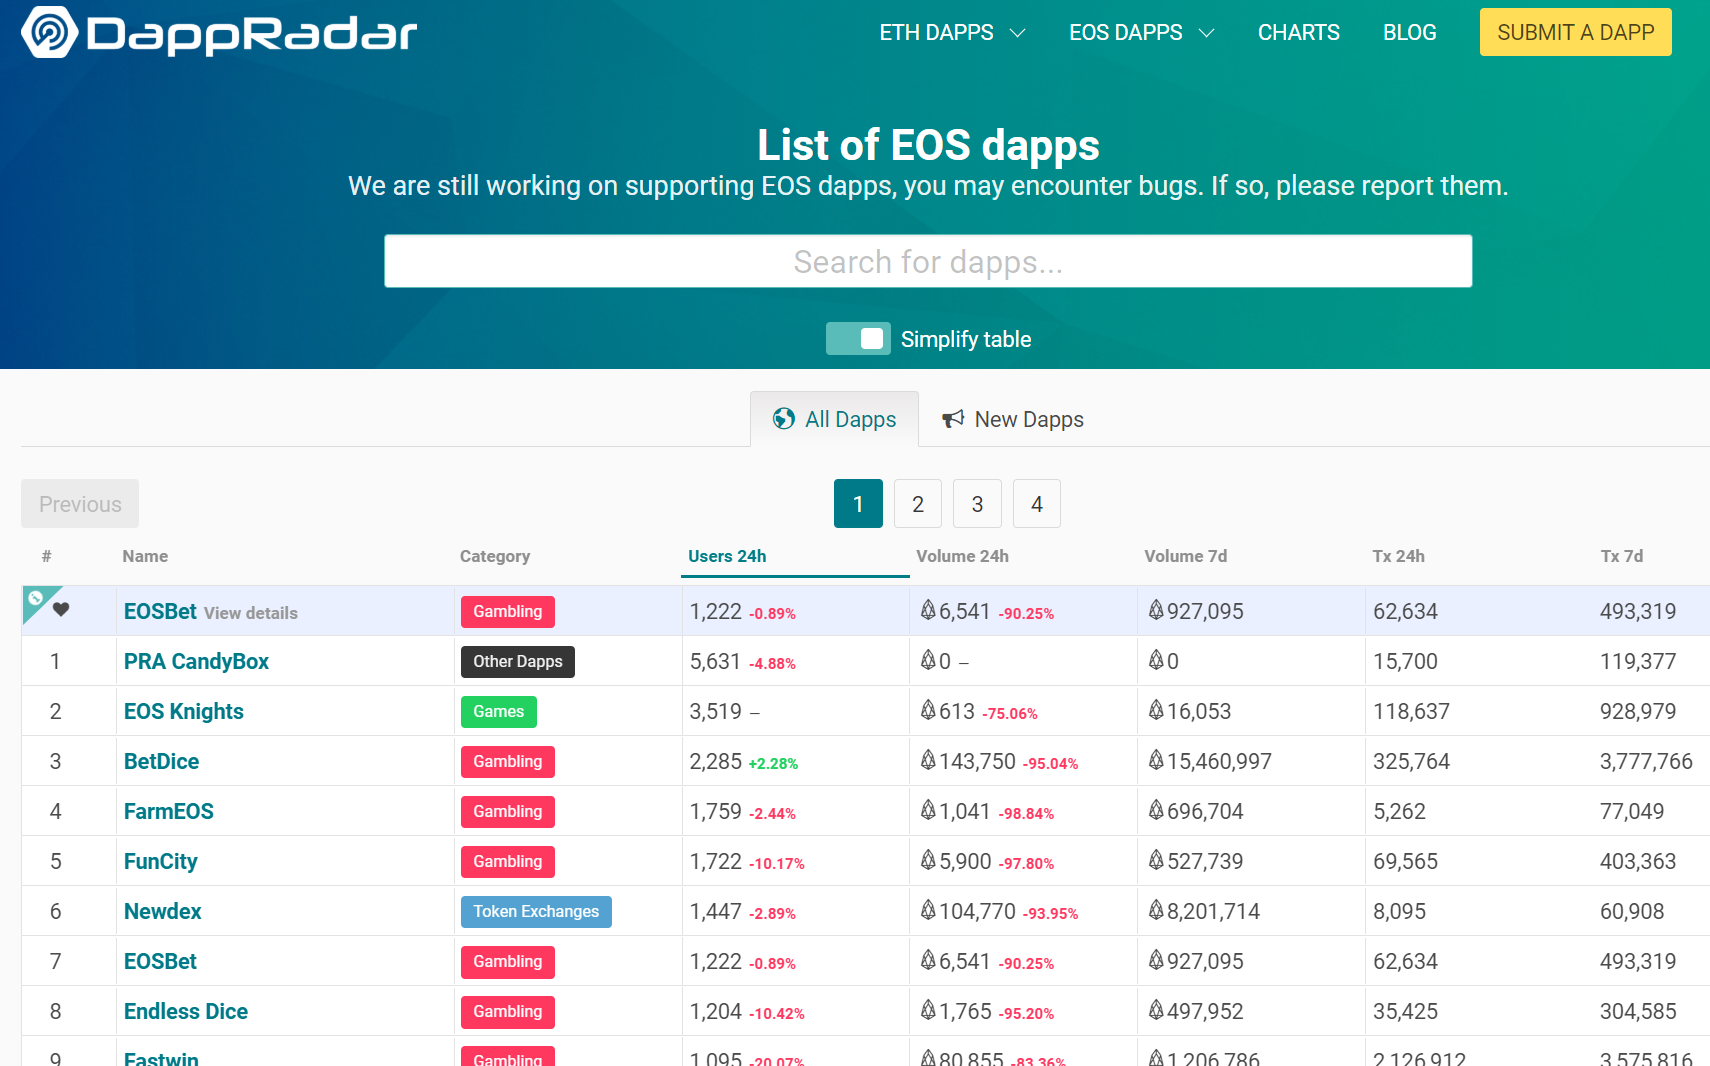Image resolution: width=1710 pixels, height=1066 pixels.
Task: Expand the EOS DAPPS dropdown menu
Action: coord(1141,32)
